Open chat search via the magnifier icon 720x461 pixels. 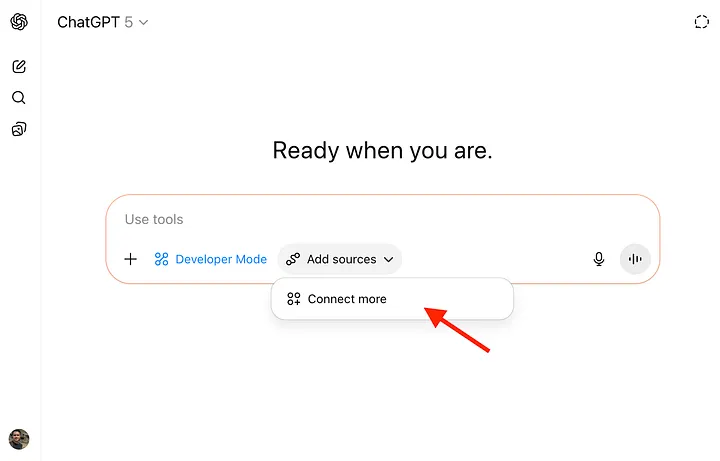coord(19,98)
